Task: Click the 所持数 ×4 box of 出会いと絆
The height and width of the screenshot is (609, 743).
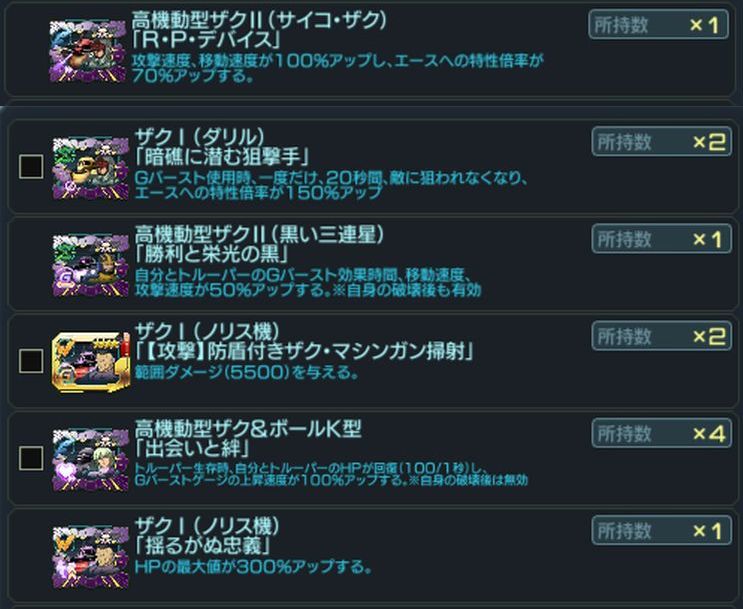Action: [661, 433]
